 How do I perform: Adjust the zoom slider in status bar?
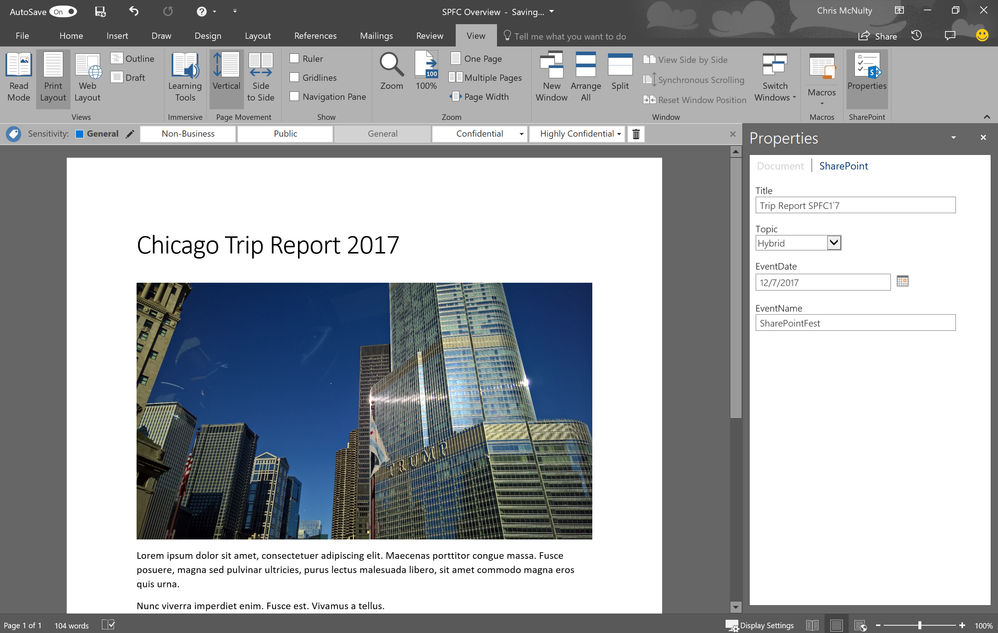coord(920,625)
